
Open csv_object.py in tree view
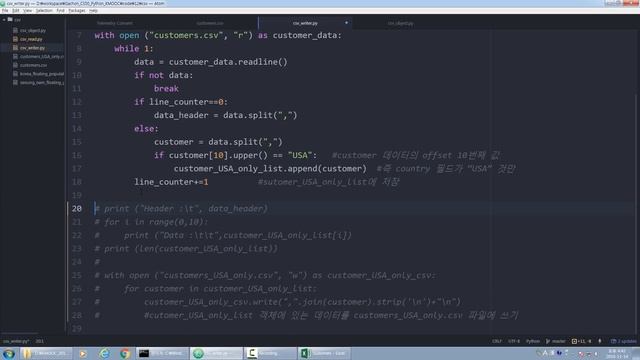[x=33, y=31]
